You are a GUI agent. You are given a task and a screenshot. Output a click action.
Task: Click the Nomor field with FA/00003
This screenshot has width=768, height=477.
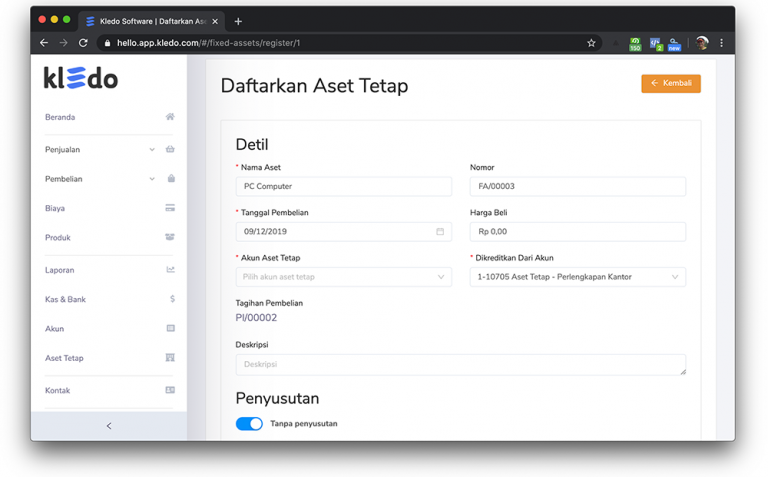pyautogui.click(x=577, y=186)
